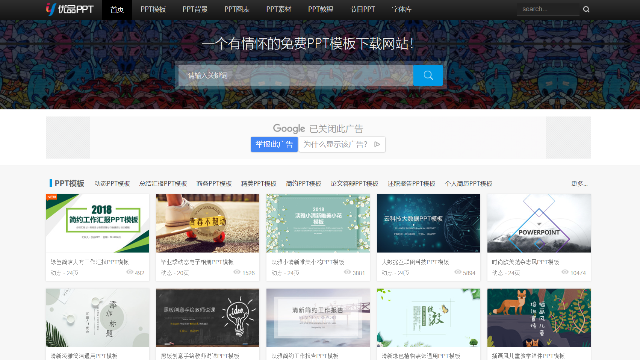Click the eye icon under the 2018 green template

tap(130, 272)
